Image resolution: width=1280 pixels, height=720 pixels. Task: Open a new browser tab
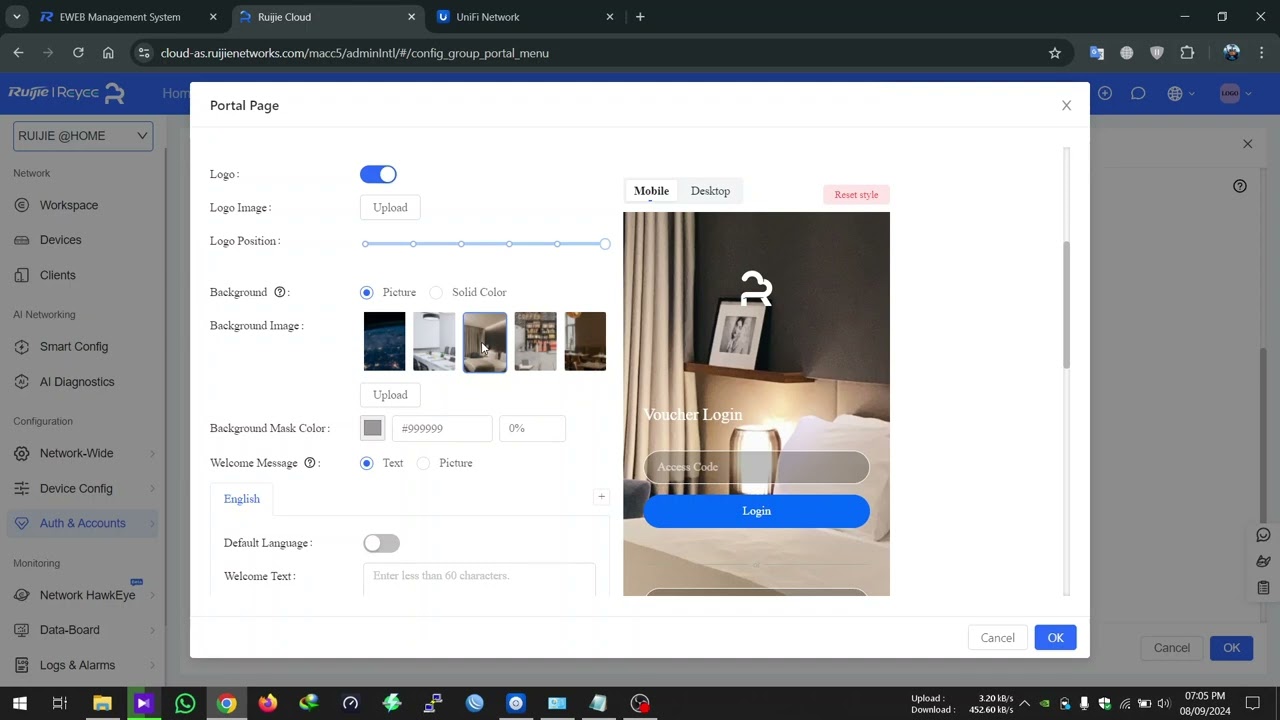click(640, 17)
